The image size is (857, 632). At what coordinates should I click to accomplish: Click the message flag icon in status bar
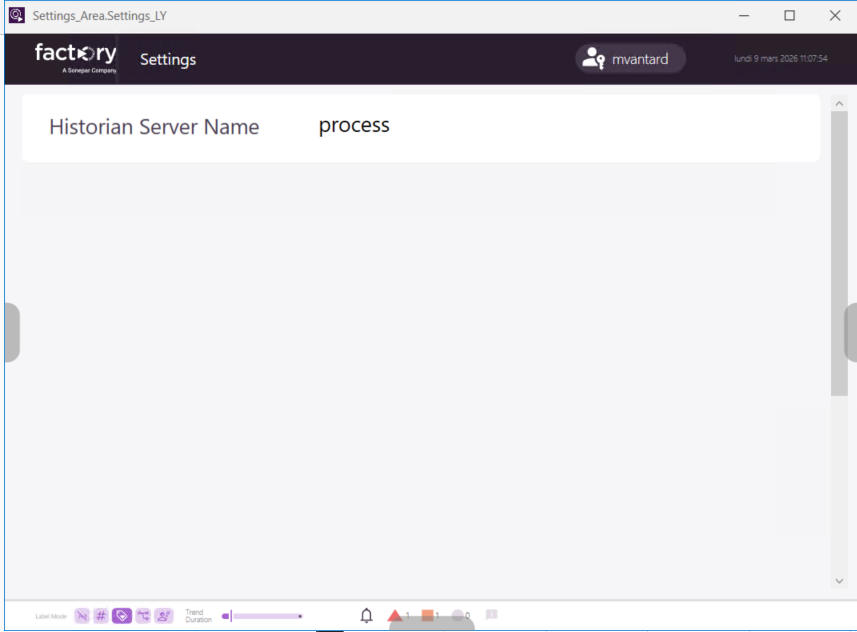pyautogui.click(x=491, y=615)
